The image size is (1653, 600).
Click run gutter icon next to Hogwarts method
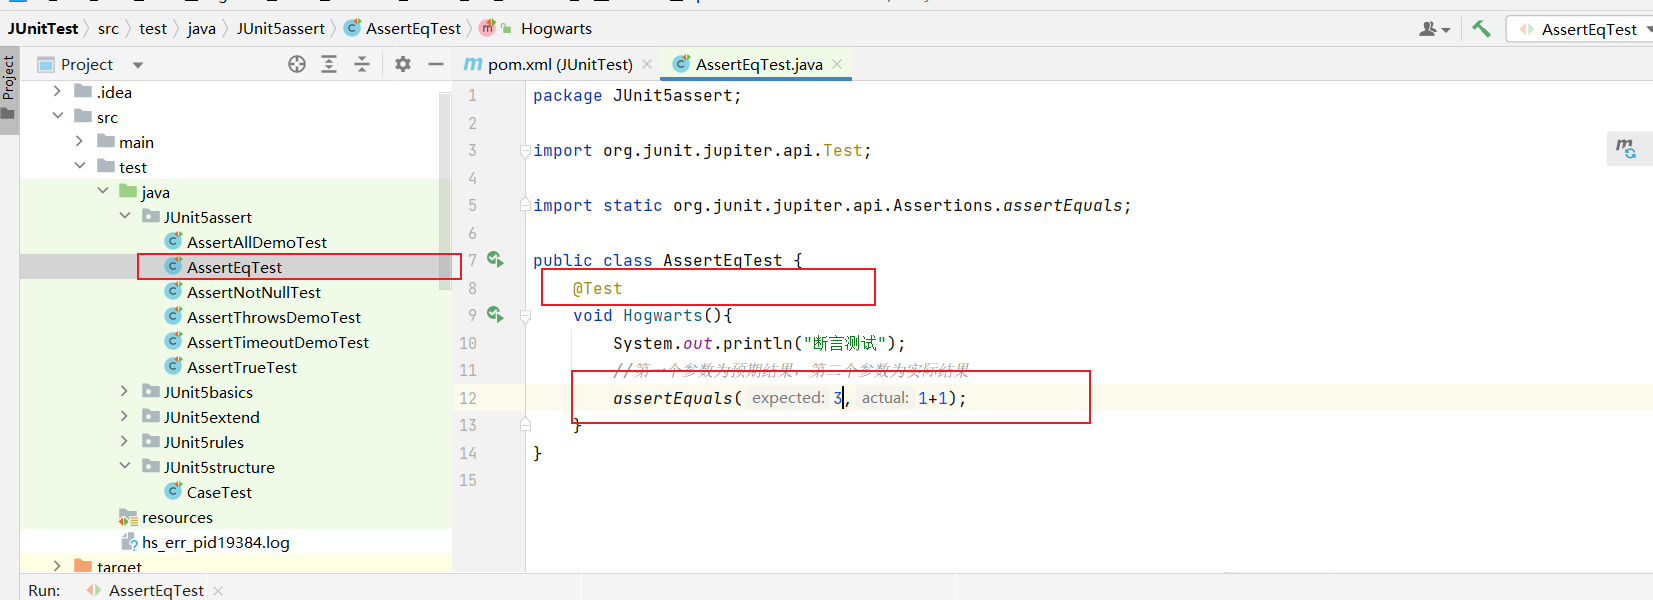pos(495,315)
